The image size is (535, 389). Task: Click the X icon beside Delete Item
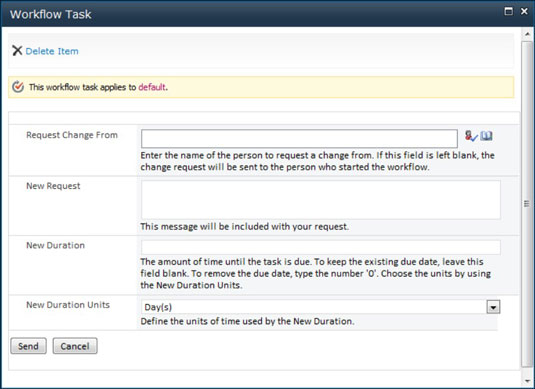click(17, 51)
